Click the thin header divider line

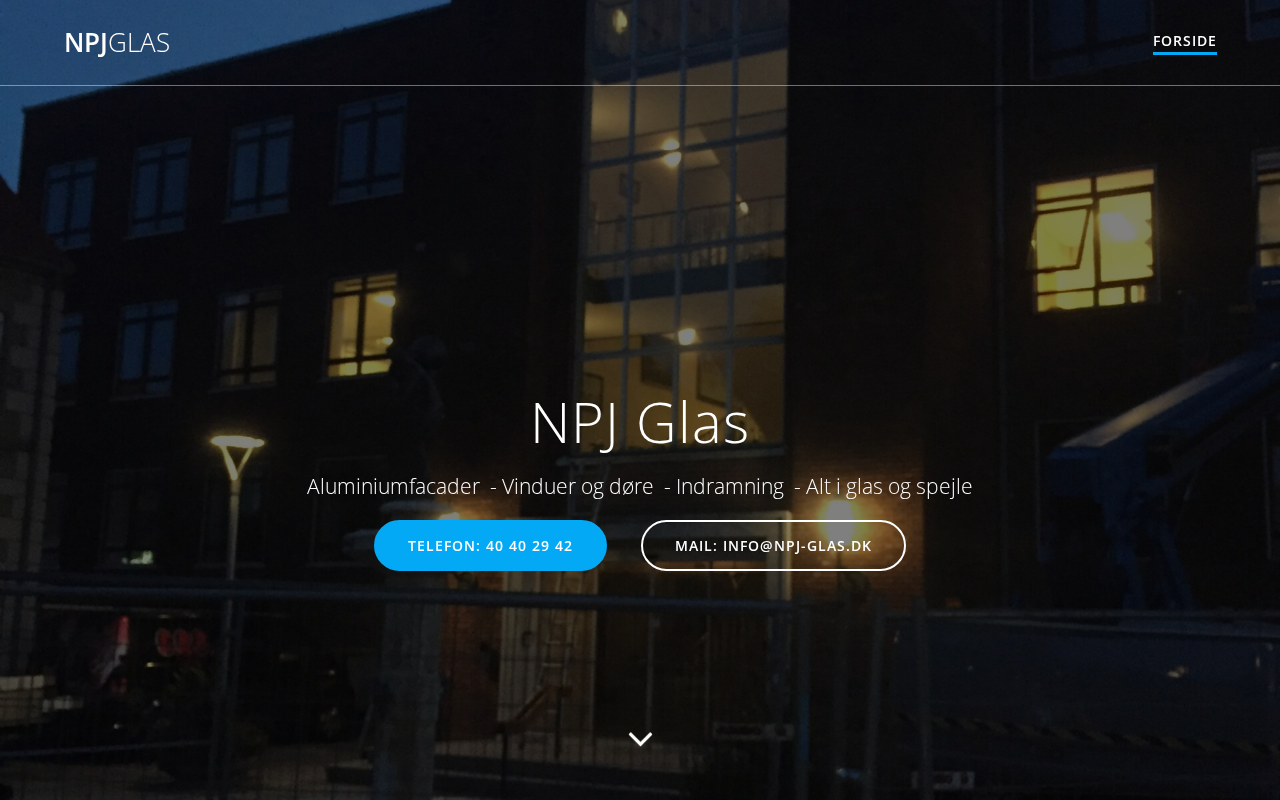point(640,85)
